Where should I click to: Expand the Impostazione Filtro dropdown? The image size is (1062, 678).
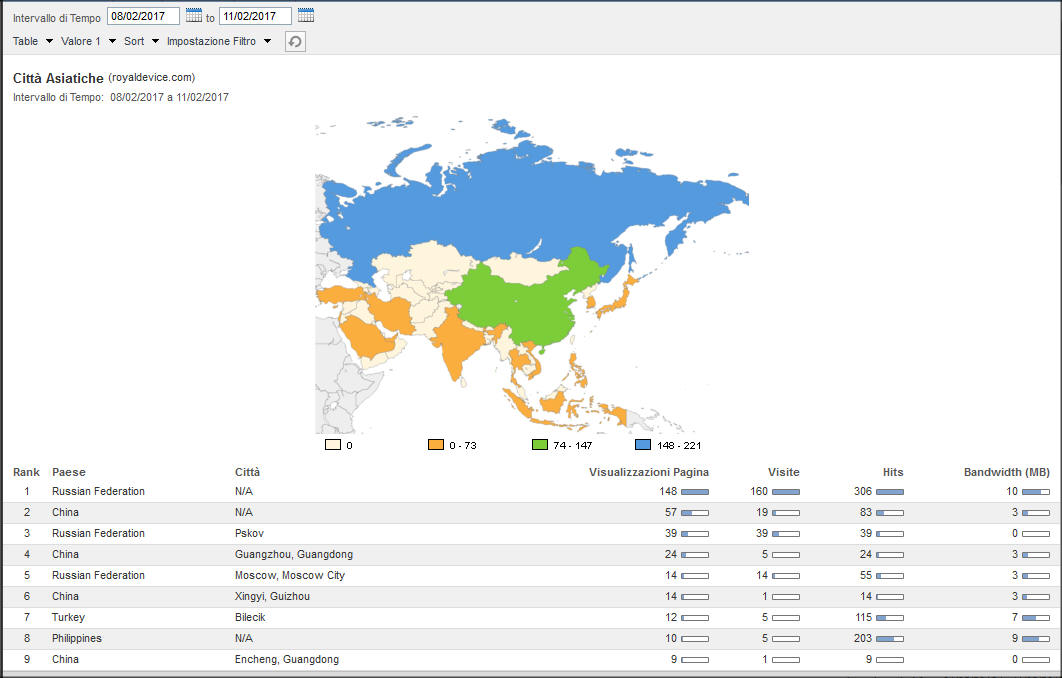[x=219, y=41]
